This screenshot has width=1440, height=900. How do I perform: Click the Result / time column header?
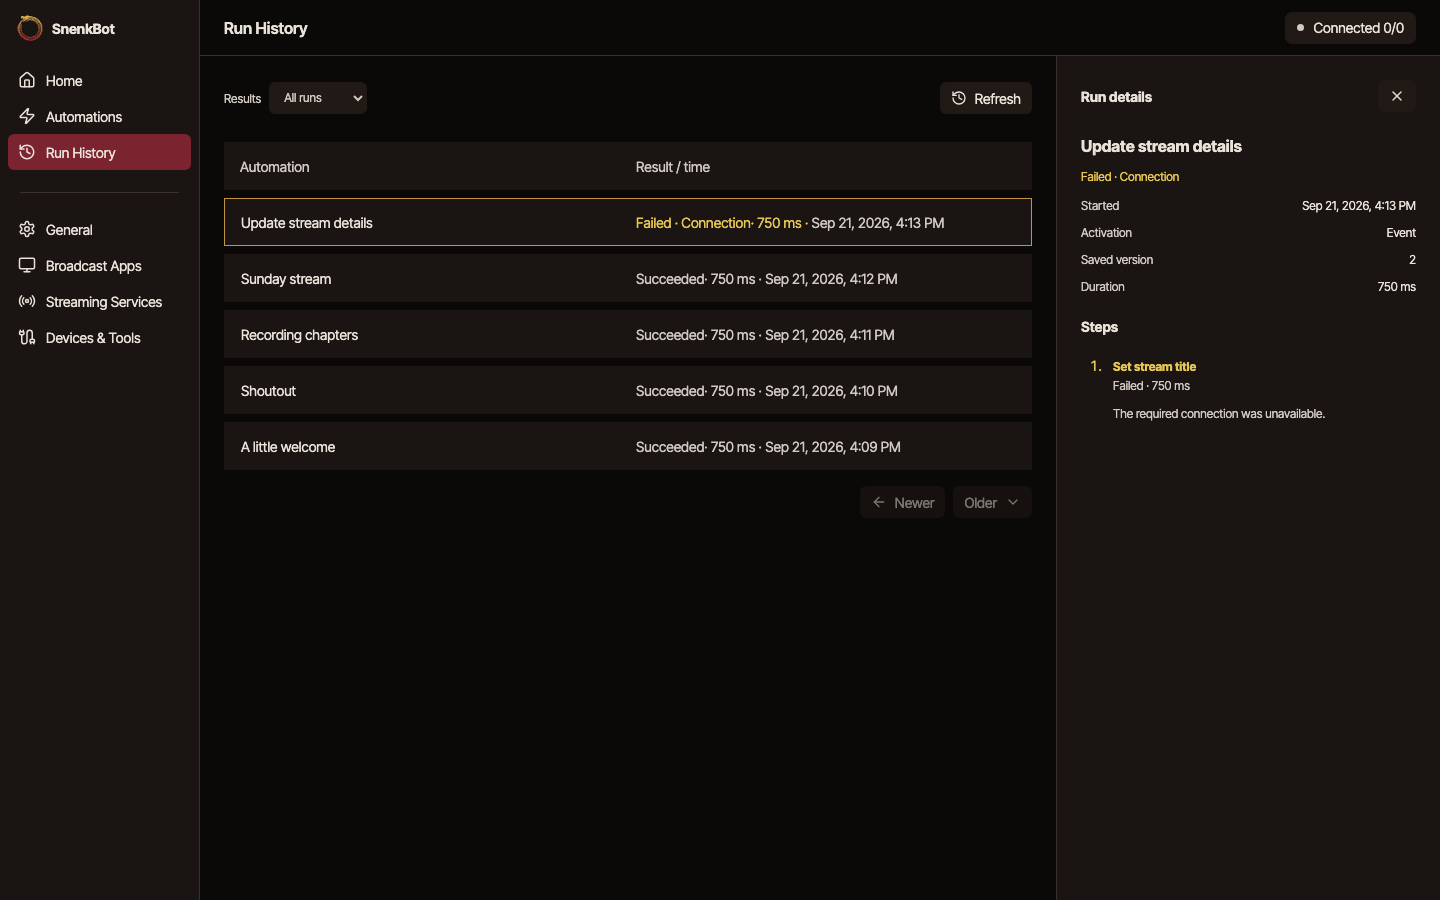coord(673,167)
